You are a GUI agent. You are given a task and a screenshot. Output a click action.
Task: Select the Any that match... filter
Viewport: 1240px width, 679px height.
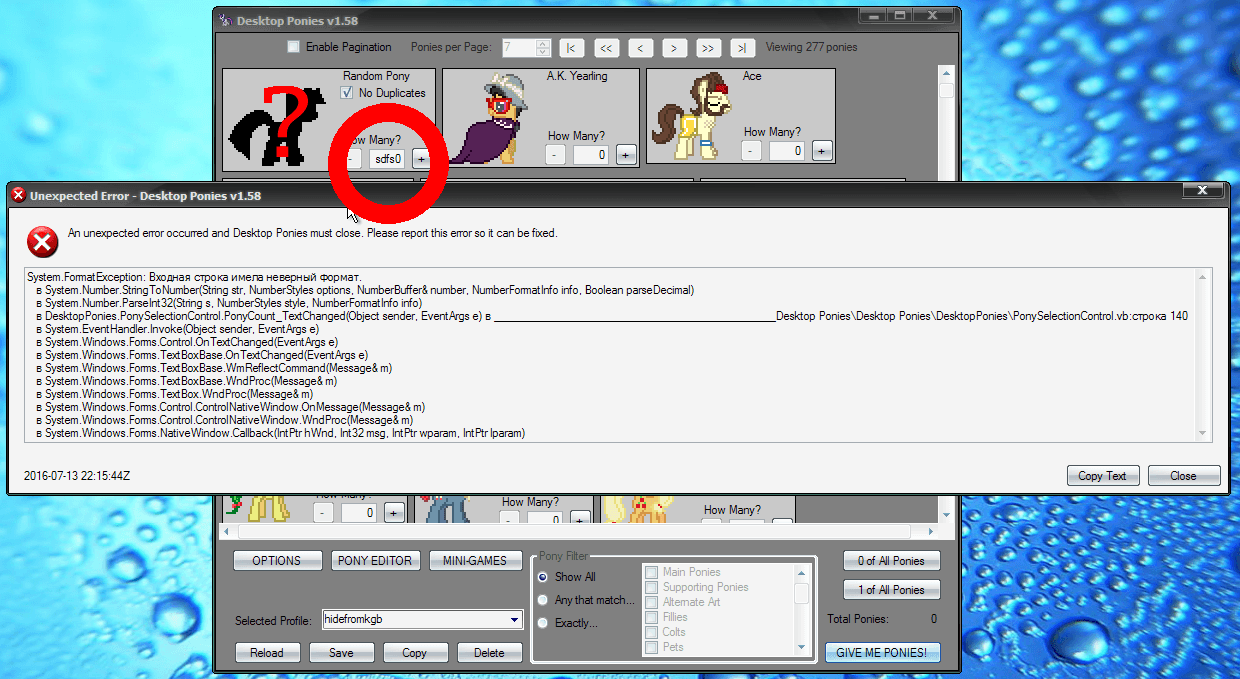(543, 600)
